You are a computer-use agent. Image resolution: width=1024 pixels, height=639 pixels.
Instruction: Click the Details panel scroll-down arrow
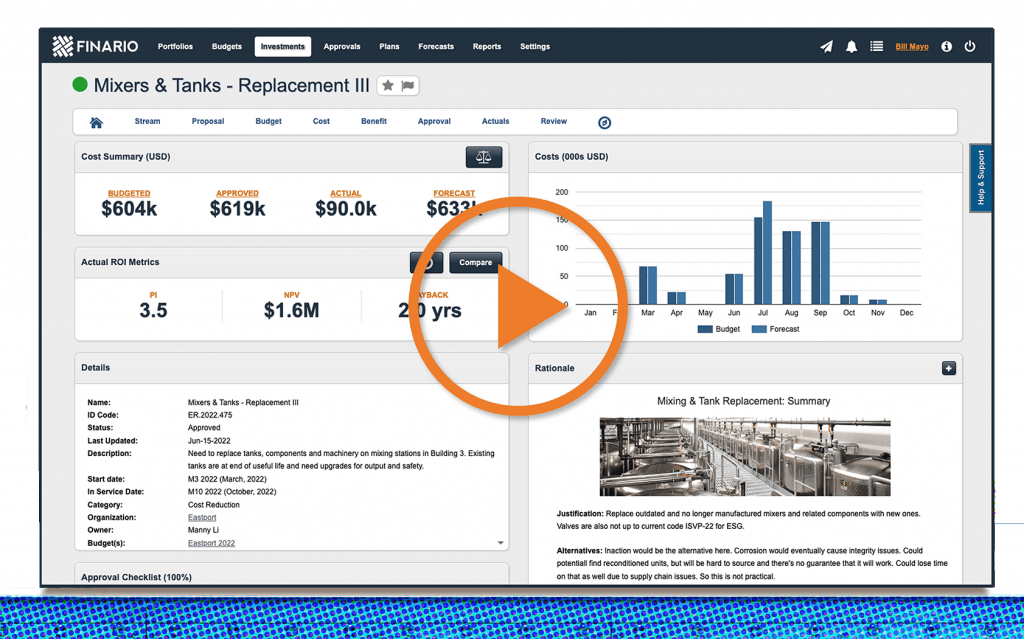click(x=500, y=543)
